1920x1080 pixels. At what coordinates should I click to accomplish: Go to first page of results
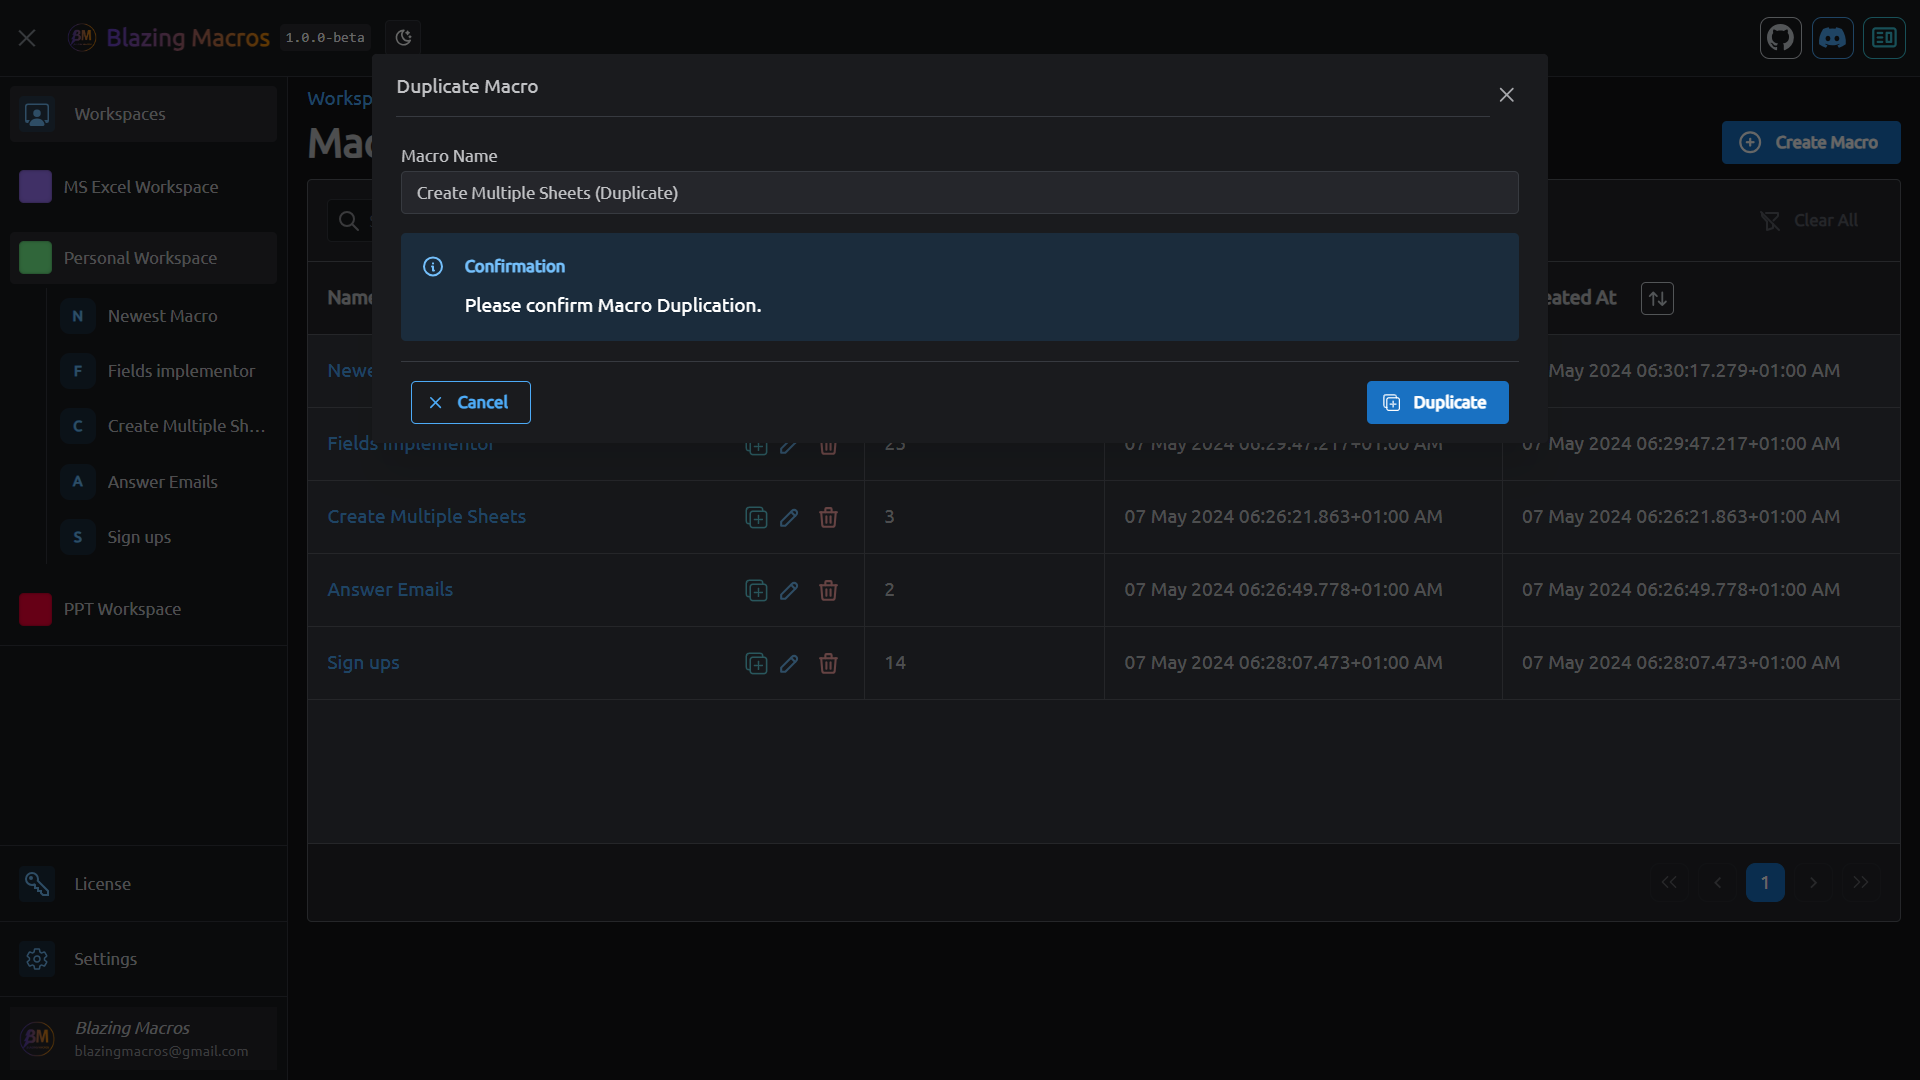(1669, 882)
